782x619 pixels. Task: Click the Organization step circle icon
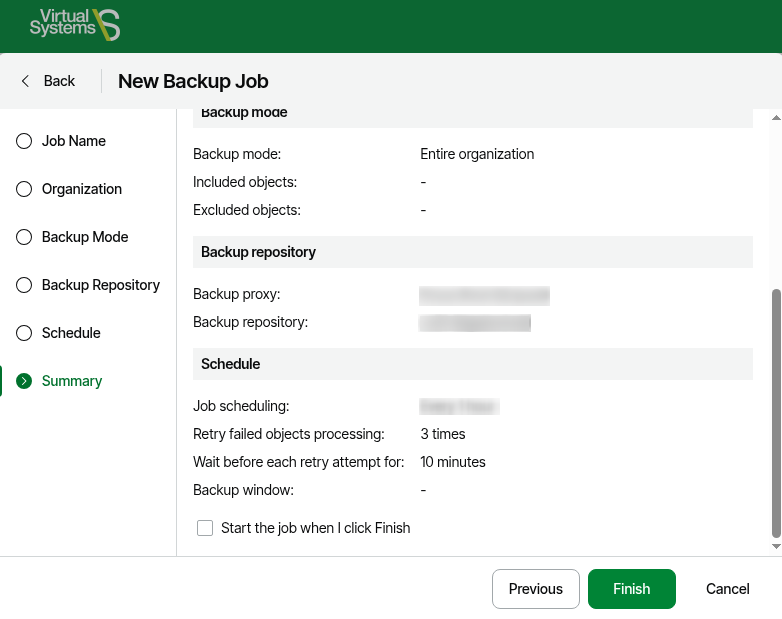click(x=24, y=189)
